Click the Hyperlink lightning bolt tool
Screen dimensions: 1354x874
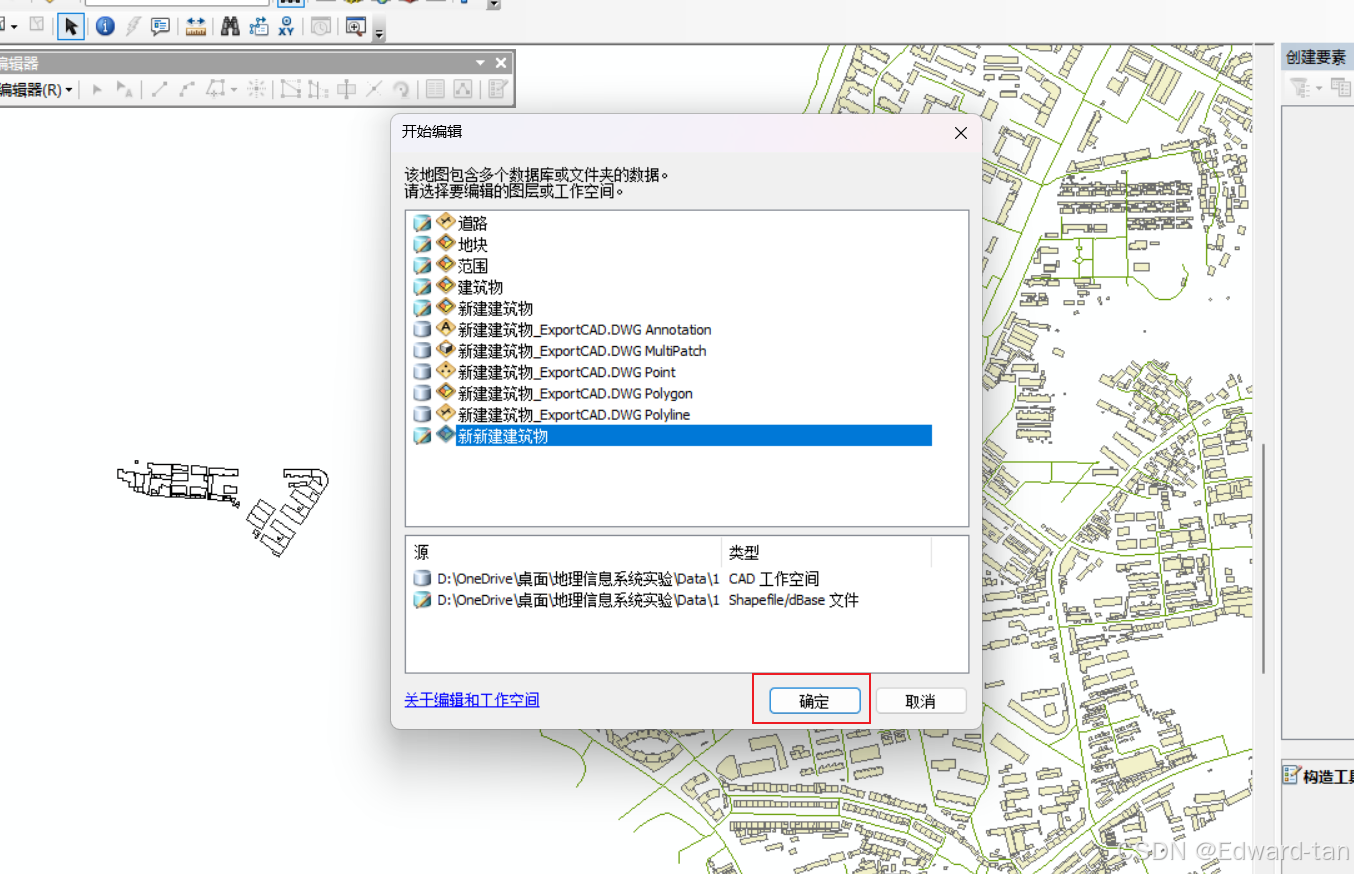(x=132, y=27)
